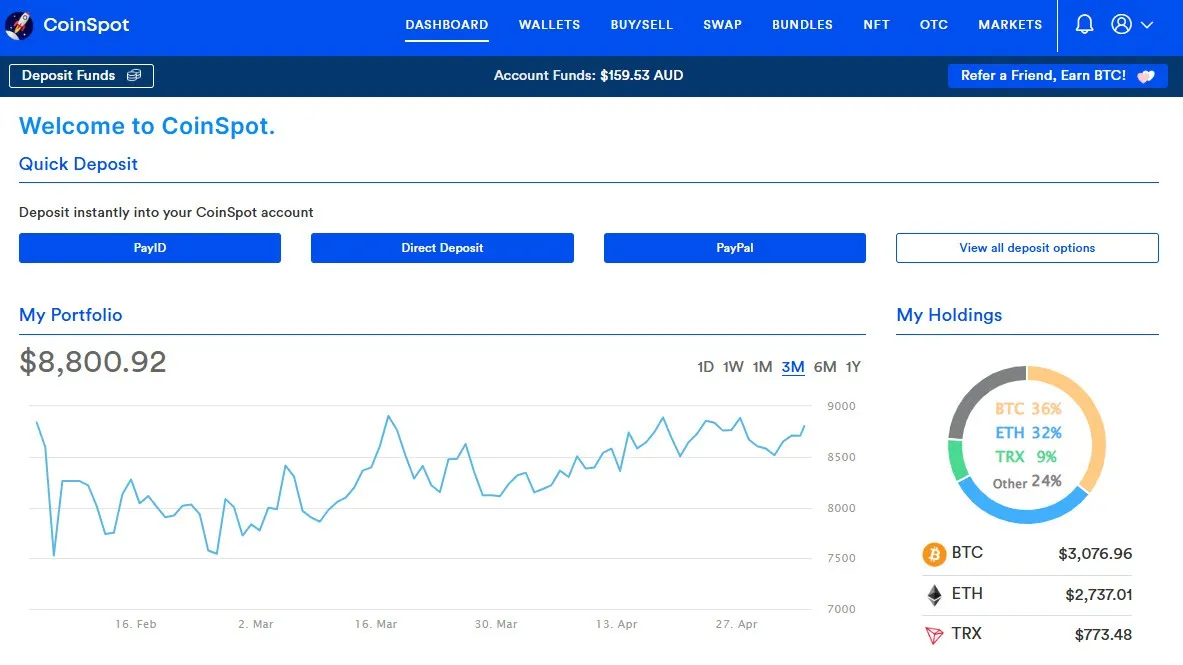Deposit using PayID

[149, 248]
